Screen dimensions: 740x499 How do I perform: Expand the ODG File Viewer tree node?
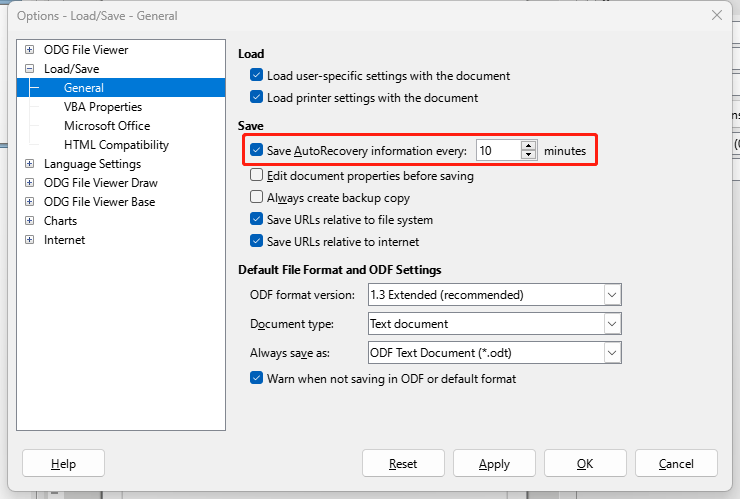pos(29,50)
